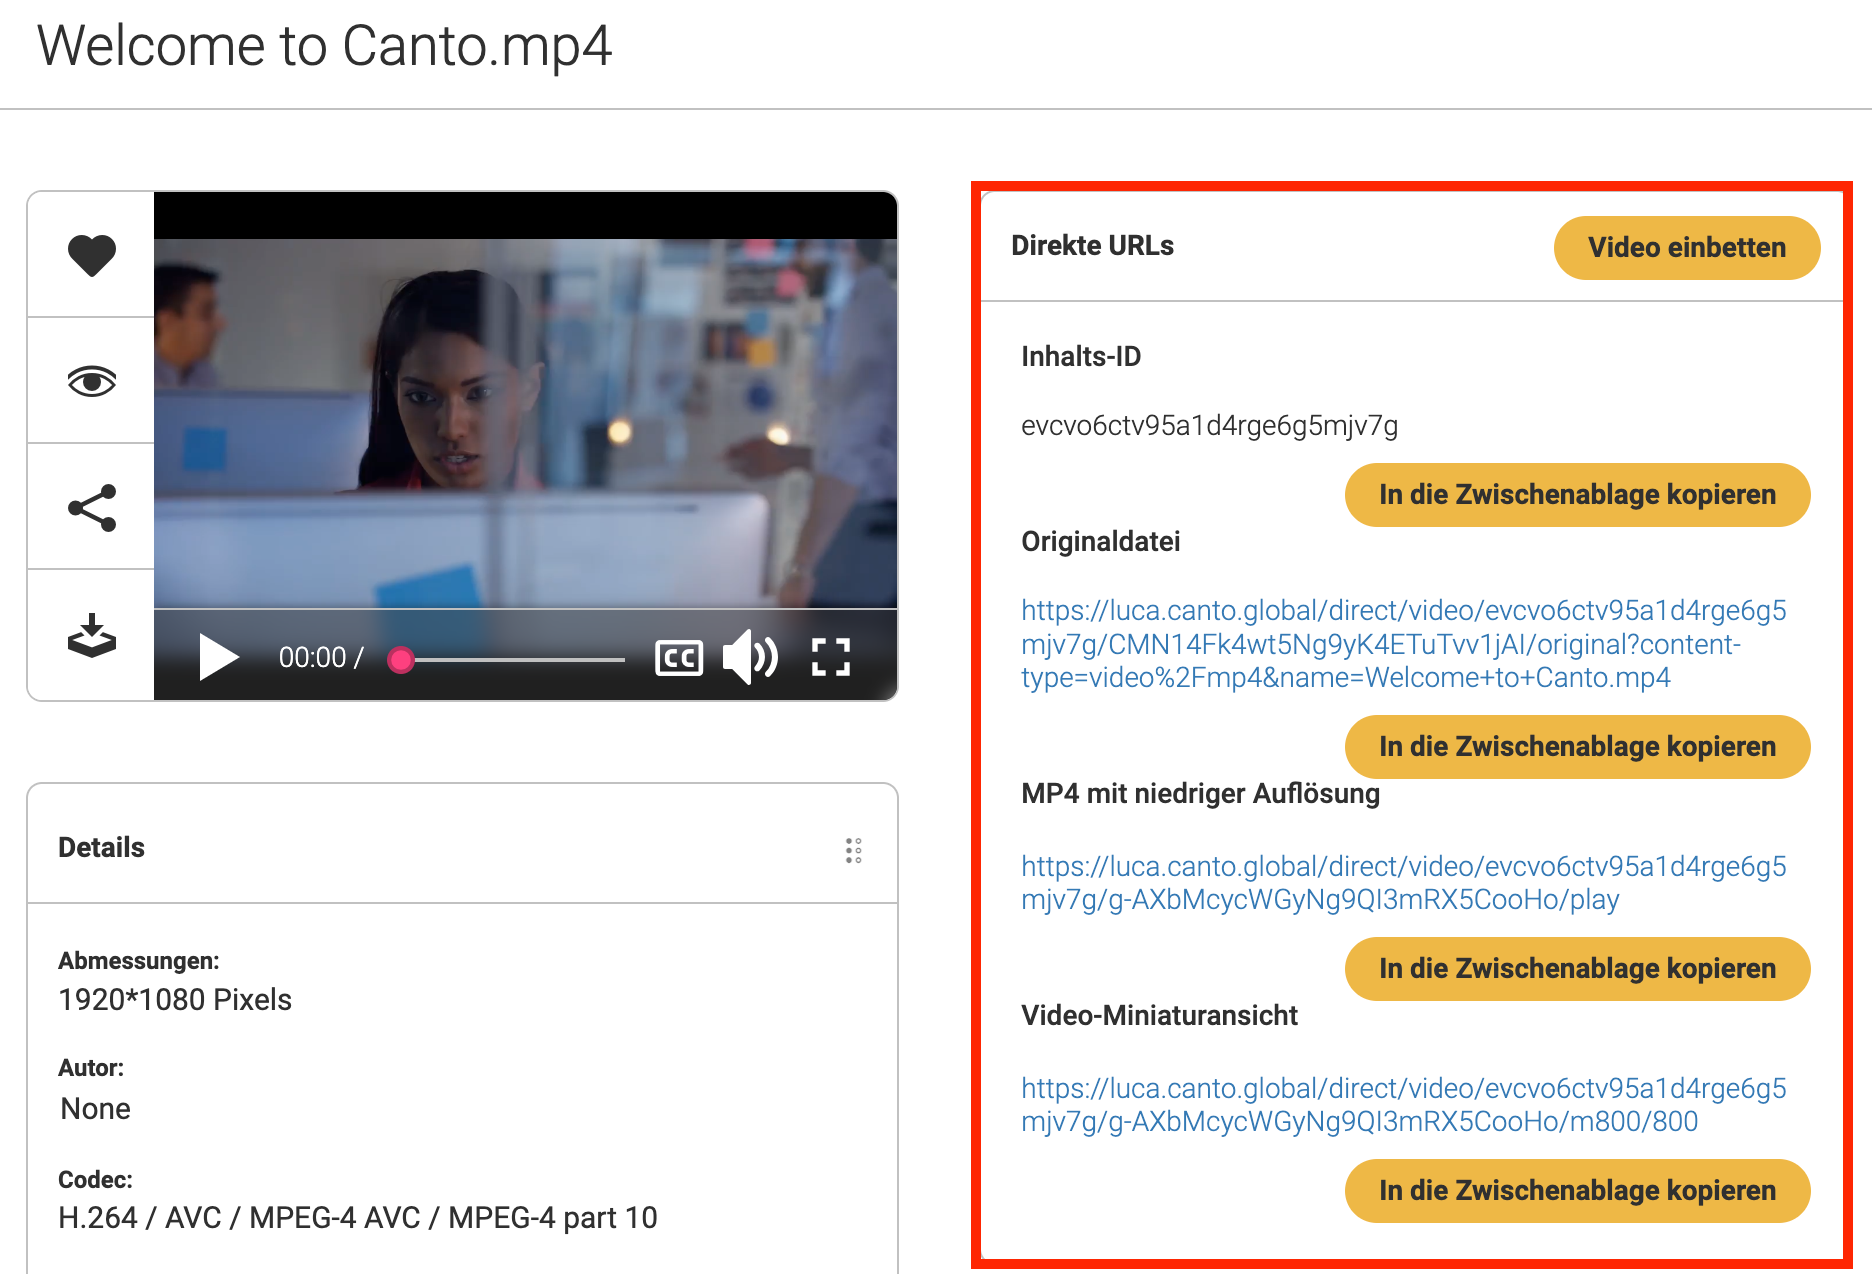This screenshot has height=1274, width=1872.
Task: Open the MP4 niedriger Auflösung play link
Action: [x=1403, y=883]
